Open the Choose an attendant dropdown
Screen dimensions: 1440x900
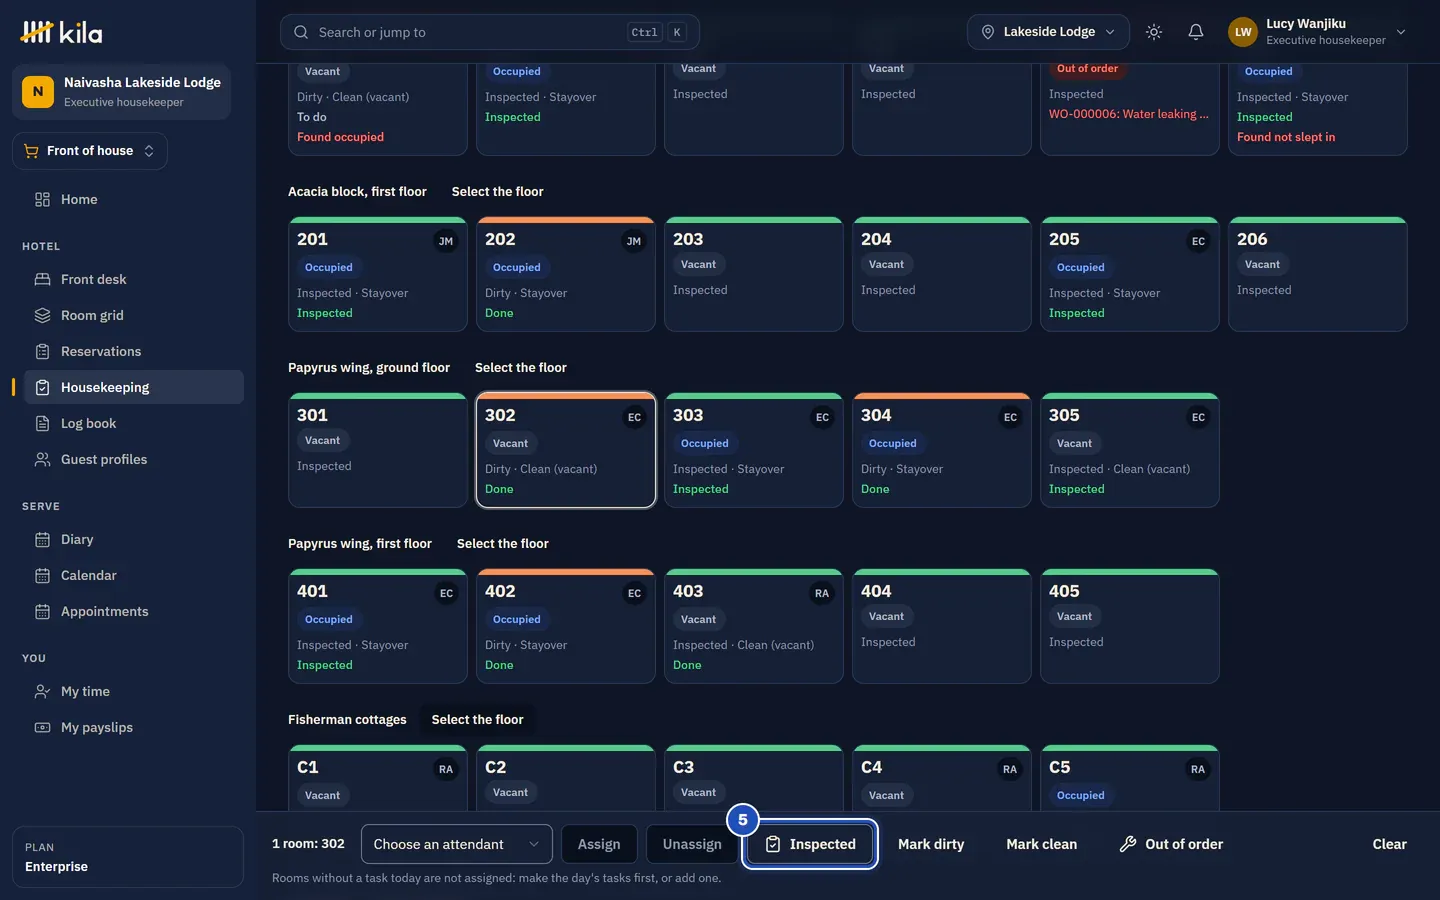(x=457, y=844)
